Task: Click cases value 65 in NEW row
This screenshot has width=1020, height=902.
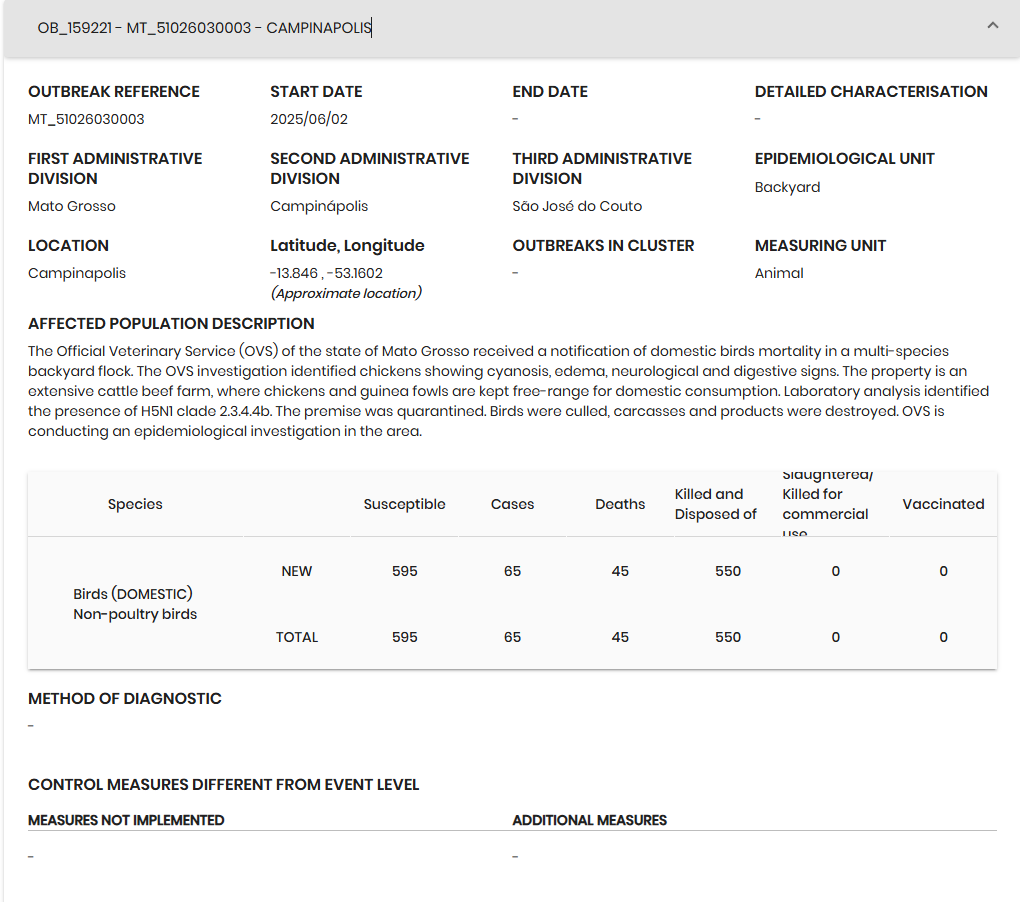Action: (512, 571)
